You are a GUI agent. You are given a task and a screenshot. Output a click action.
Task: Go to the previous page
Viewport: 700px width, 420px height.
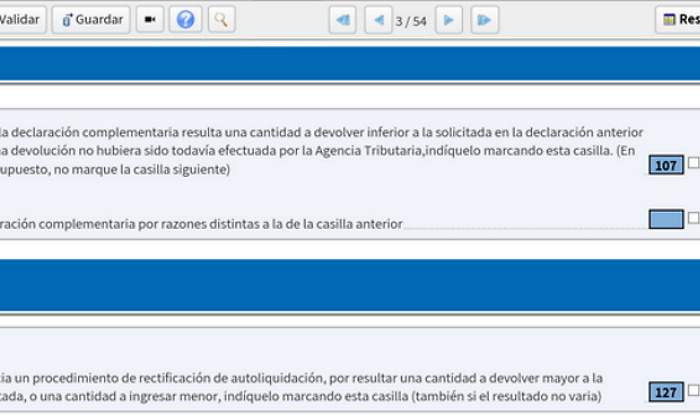point(378,20)
